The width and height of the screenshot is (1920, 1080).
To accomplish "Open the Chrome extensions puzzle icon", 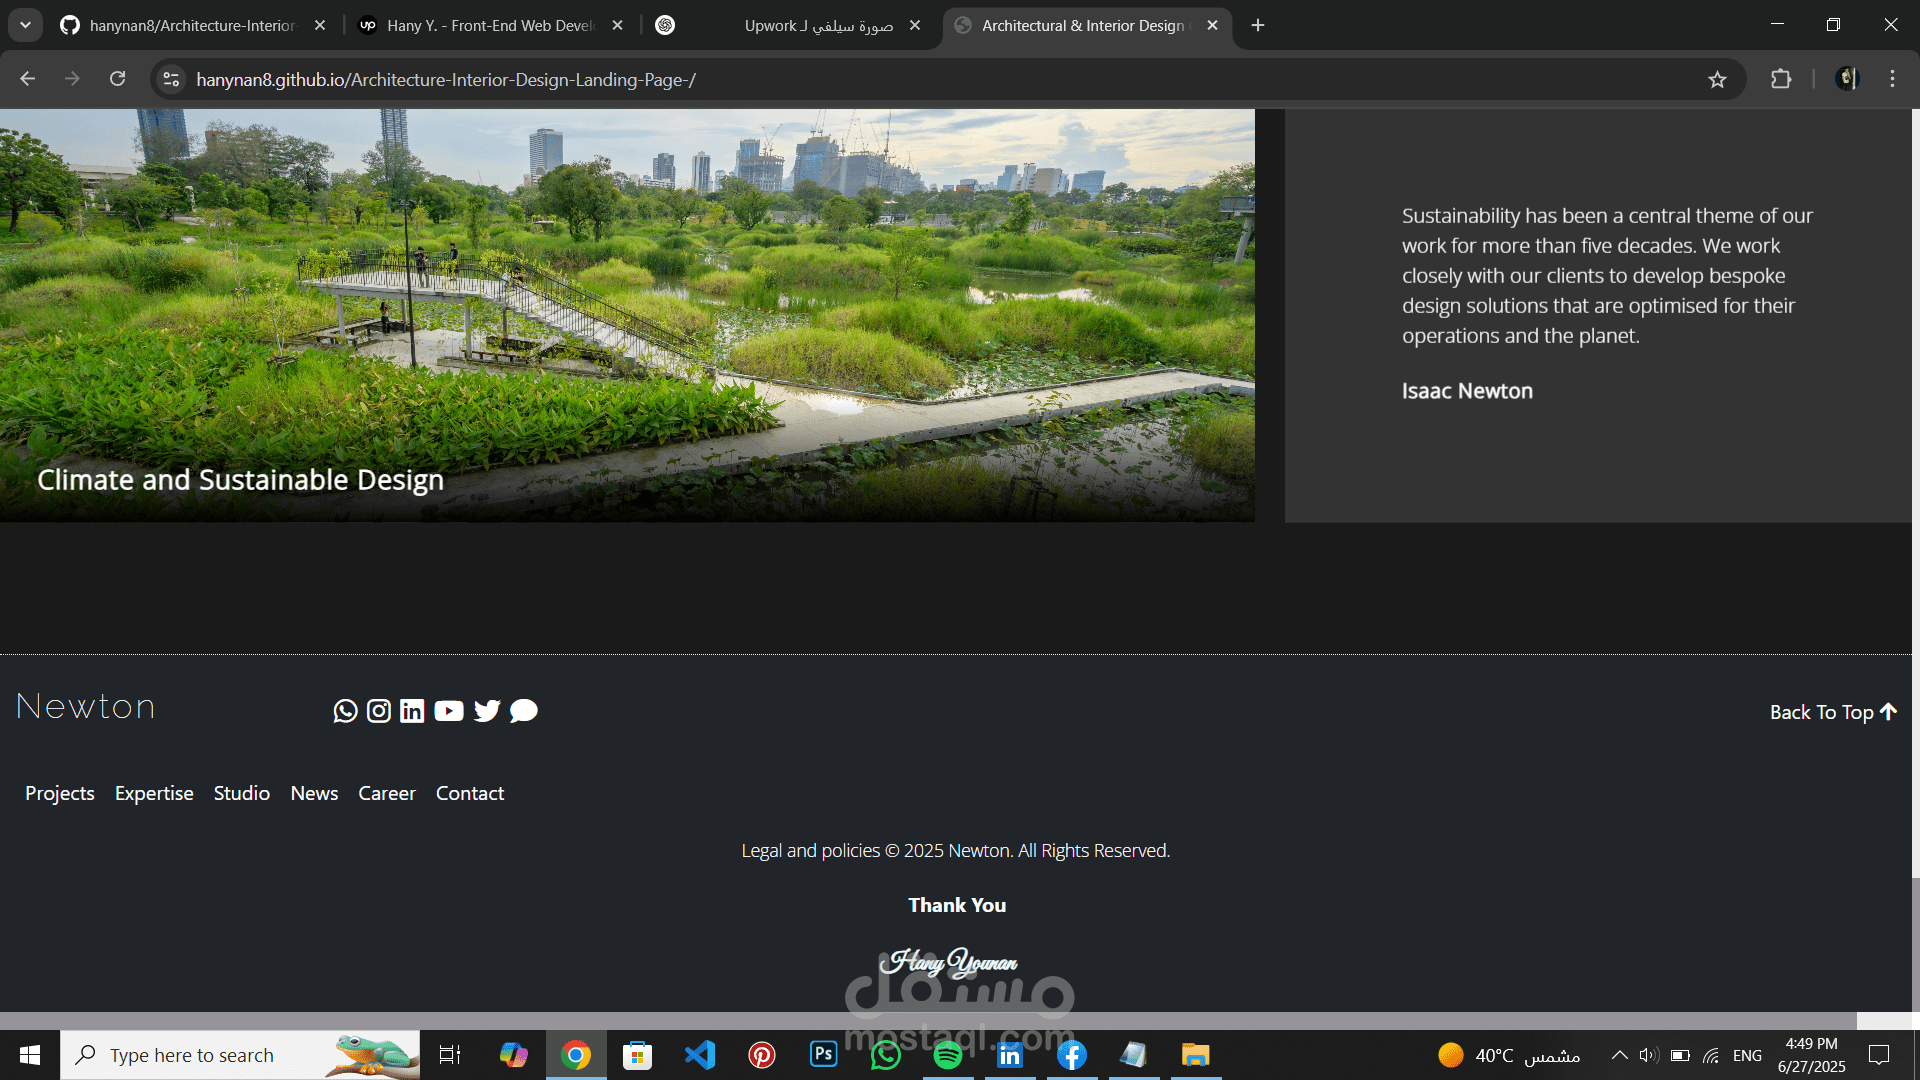I will 1781,79.
